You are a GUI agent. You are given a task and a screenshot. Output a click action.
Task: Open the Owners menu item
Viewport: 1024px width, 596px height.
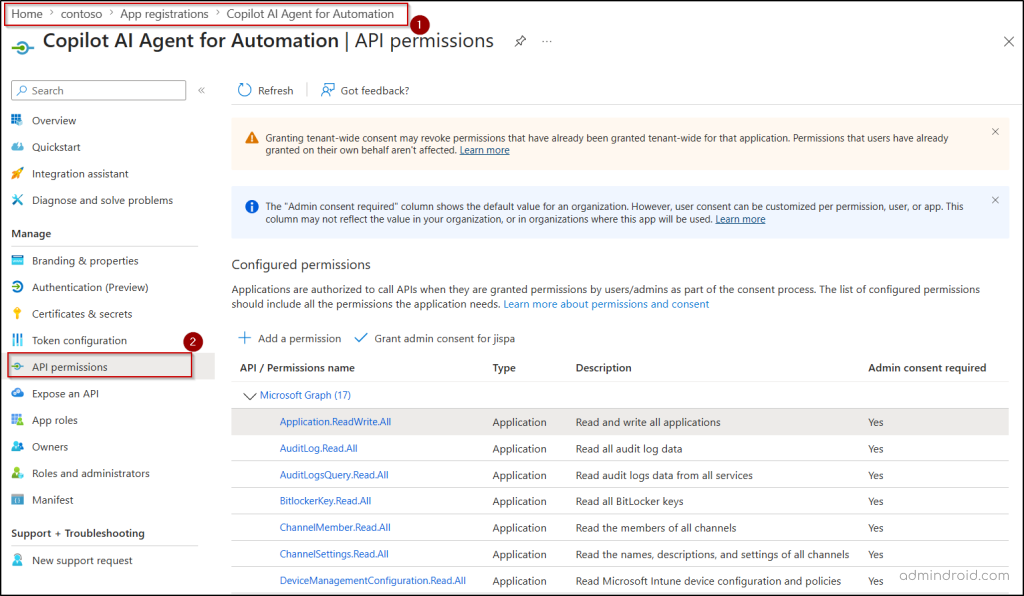click(x=50, y=447)
